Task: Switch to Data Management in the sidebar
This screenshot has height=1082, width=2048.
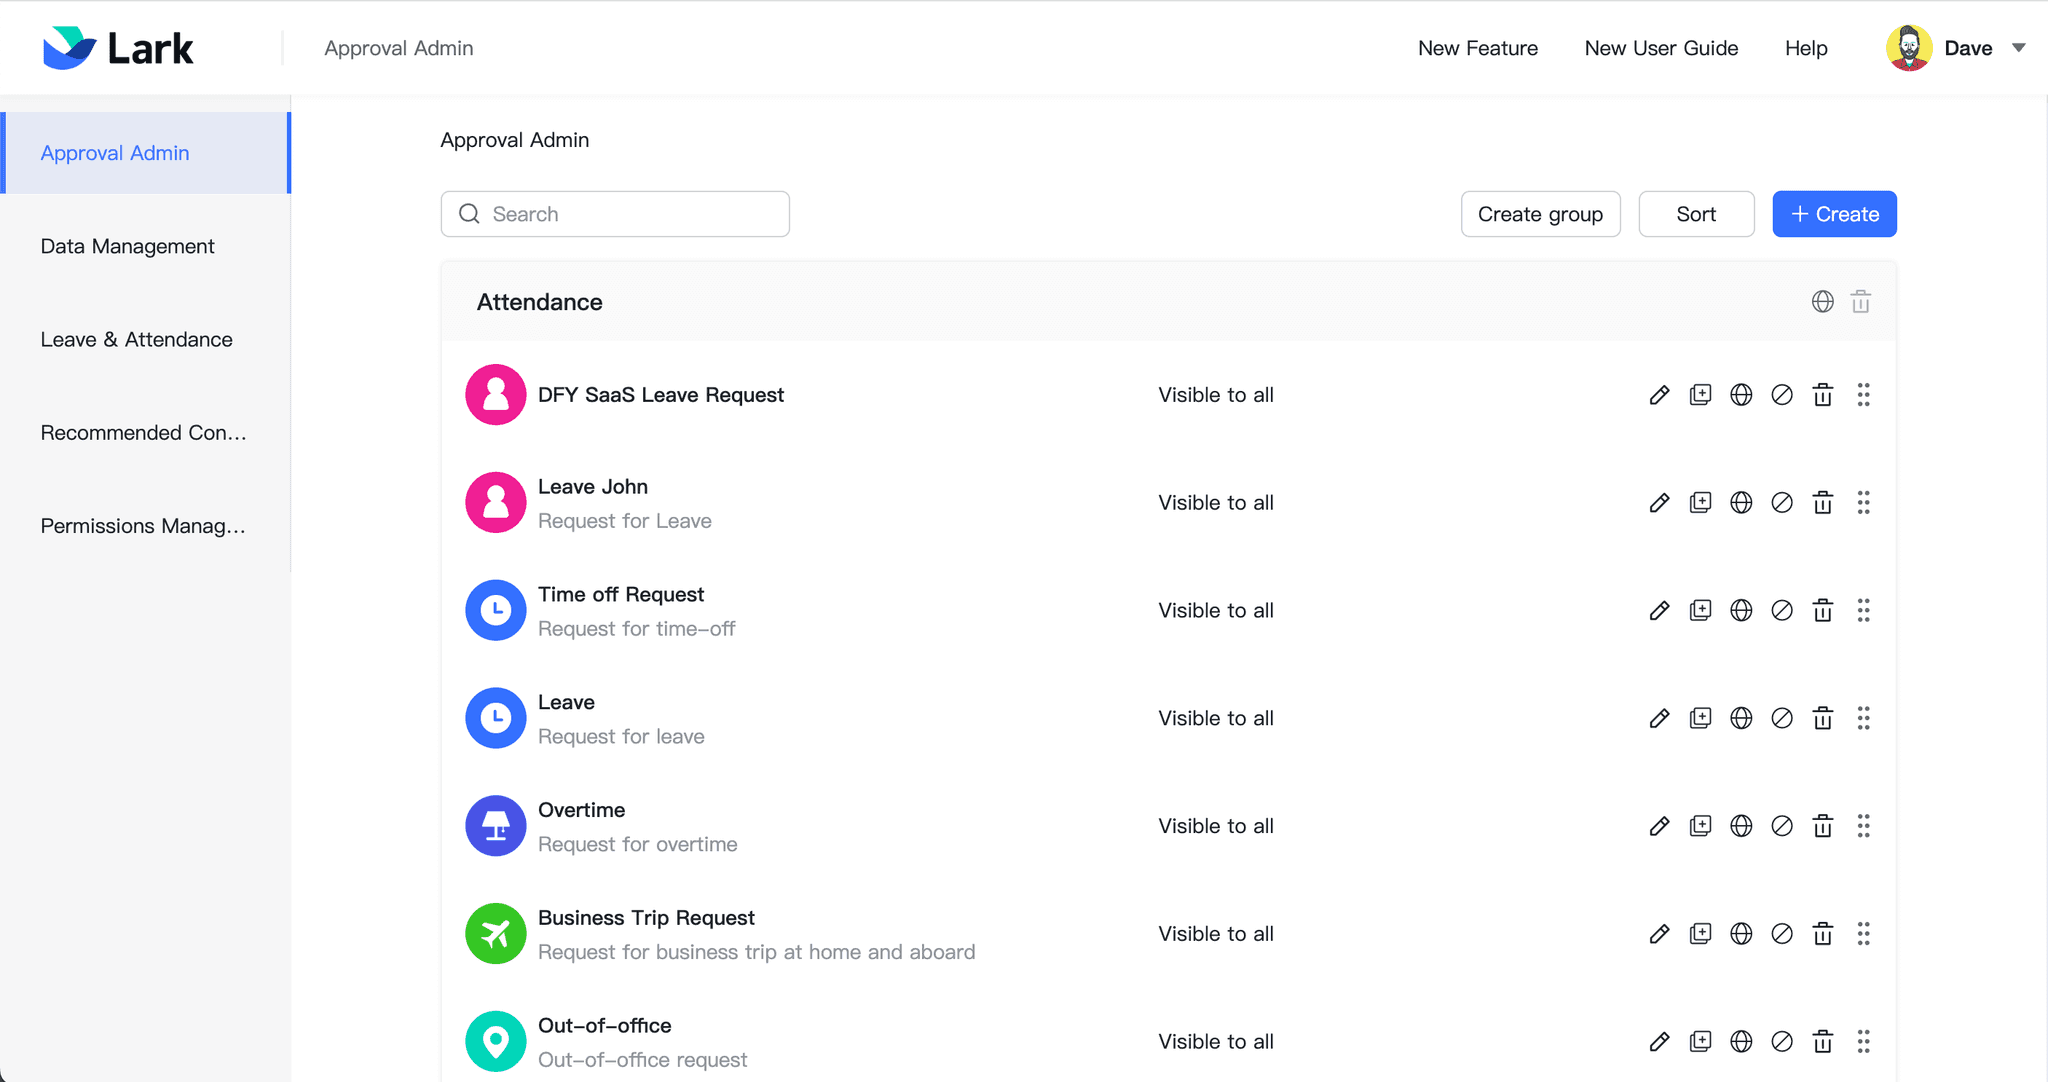Action: [x=127, y=246]
